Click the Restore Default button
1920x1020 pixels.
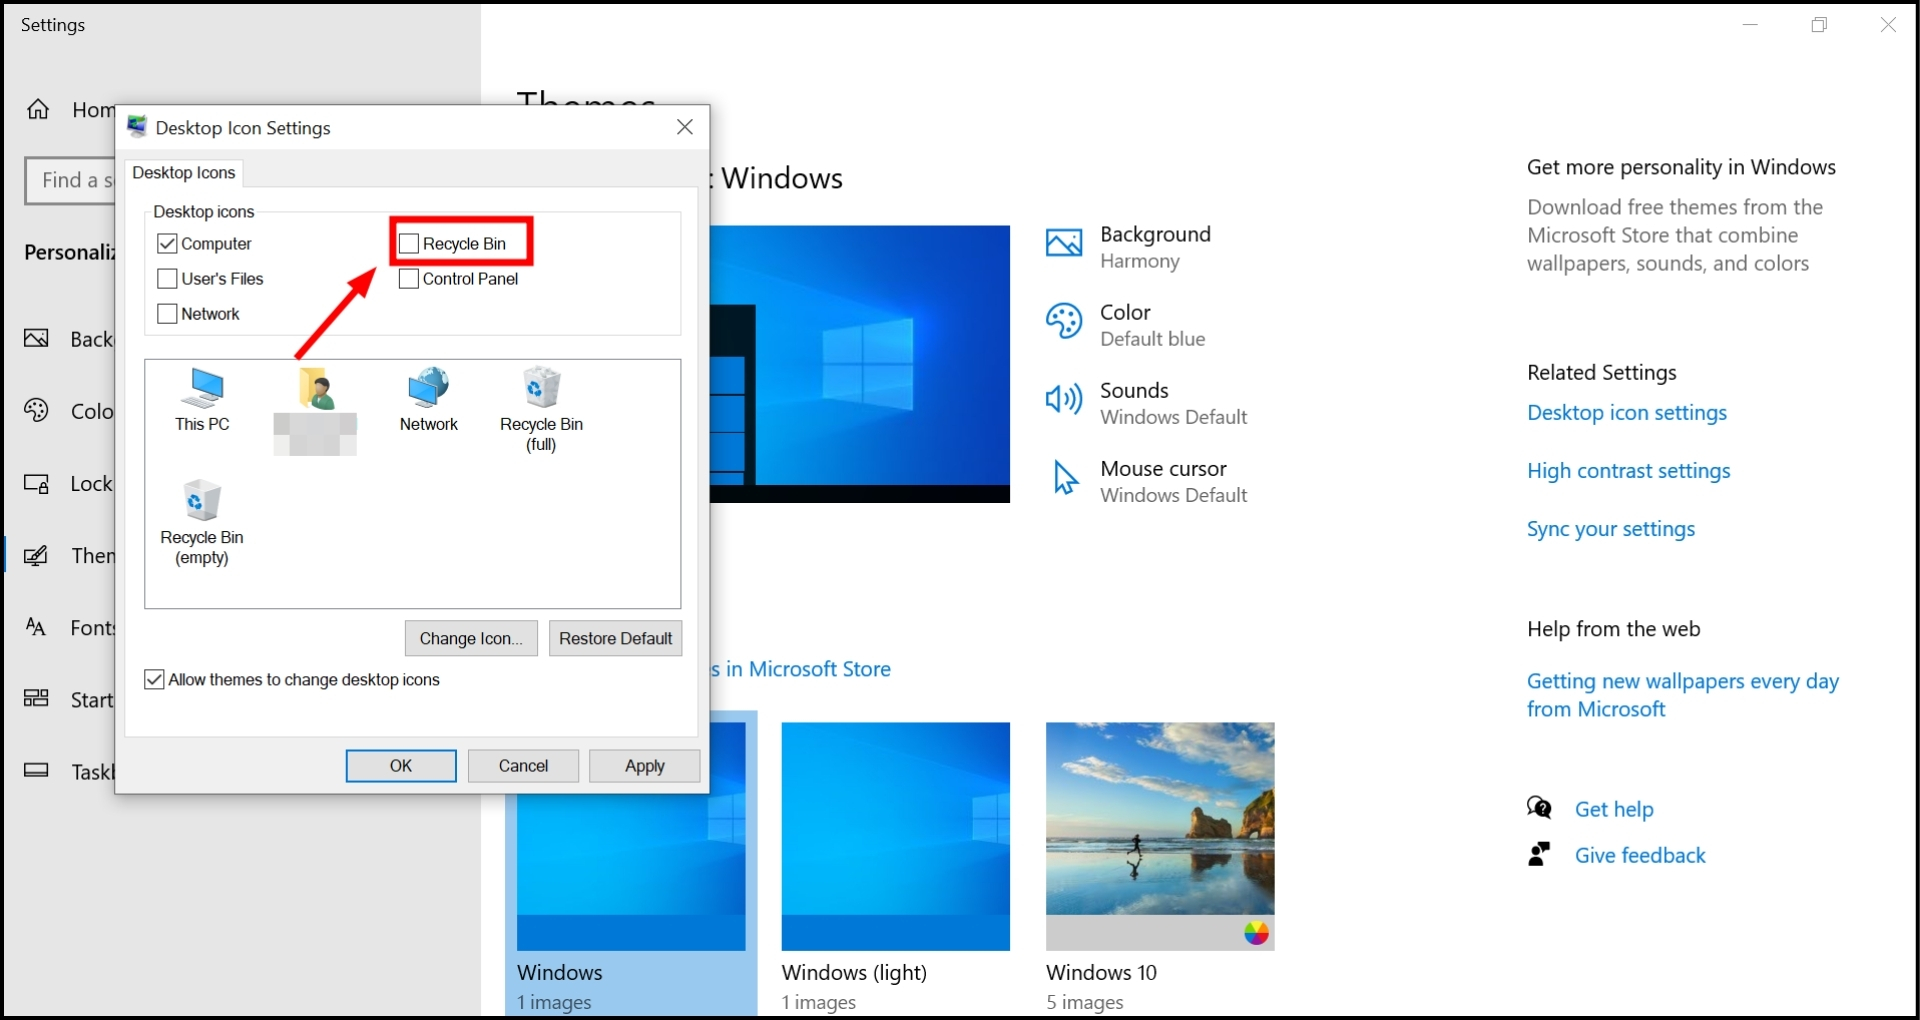(x=616, y=638)
